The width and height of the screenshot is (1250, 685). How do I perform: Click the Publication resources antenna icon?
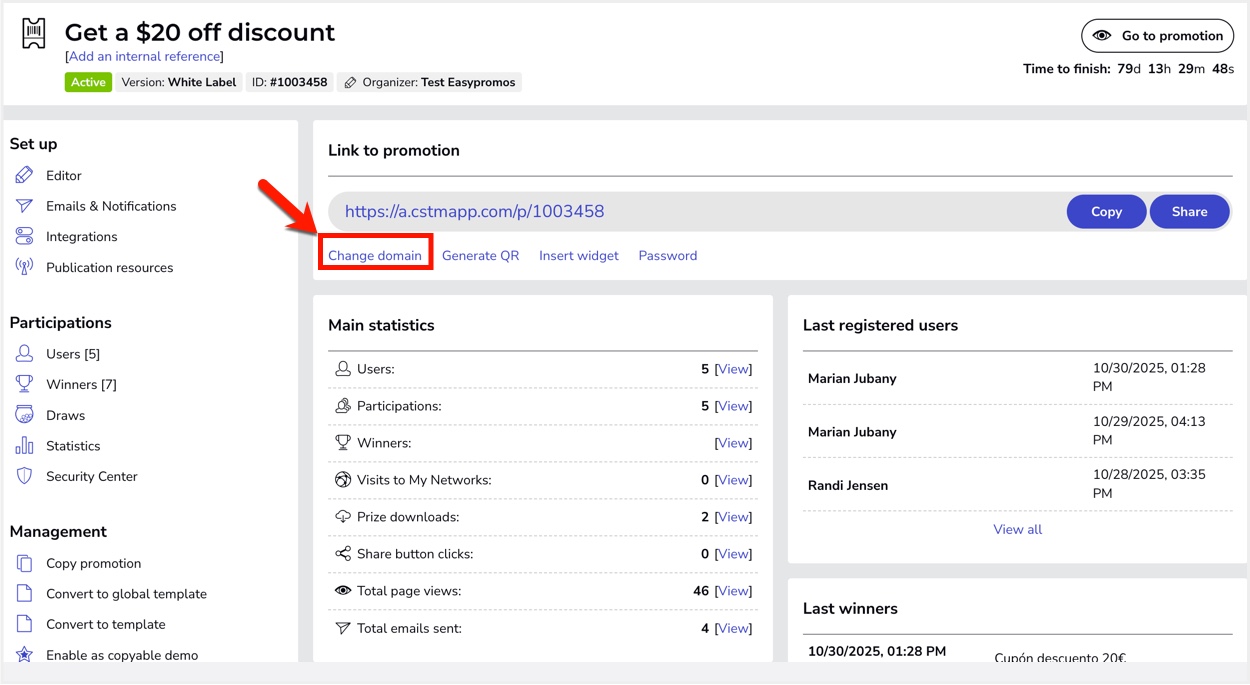24,268
